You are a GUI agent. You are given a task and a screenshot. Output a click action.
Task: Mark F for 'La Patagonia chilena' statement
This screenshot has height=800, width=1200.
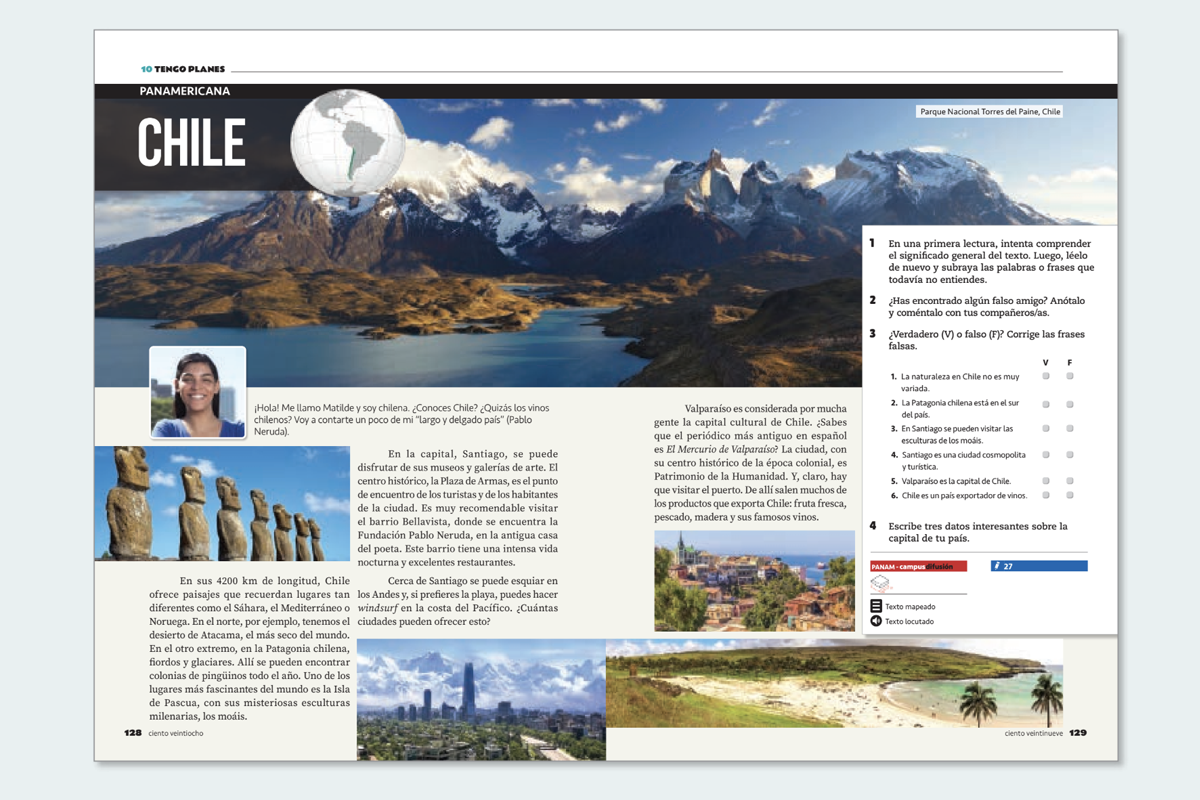1070,404
